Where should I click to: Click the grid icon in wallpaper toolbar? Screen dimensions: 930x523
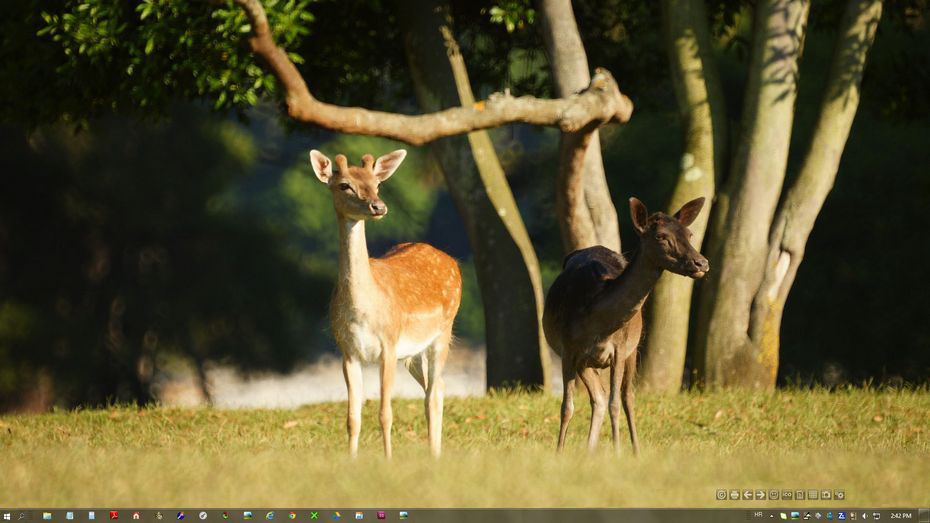click(x=813, y=495)
